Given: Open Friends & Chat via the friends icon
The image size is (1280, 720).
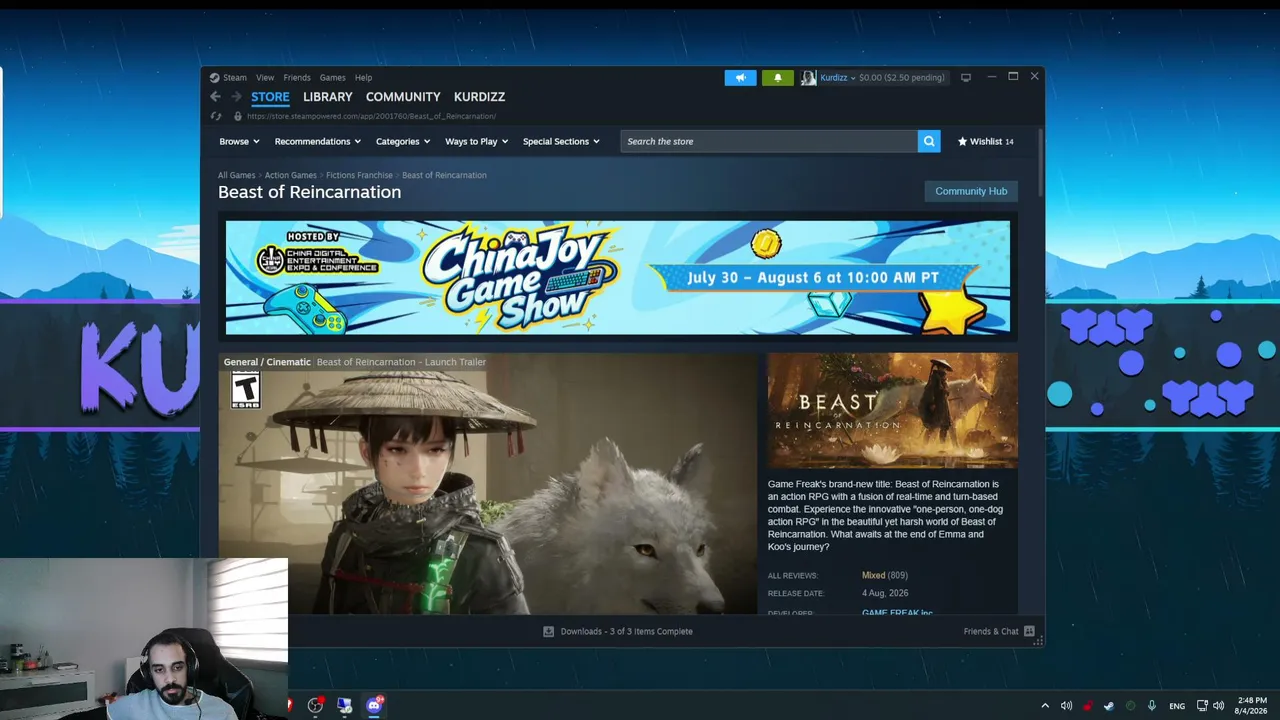Looking at the screenshot, I should pos(1029,631).
